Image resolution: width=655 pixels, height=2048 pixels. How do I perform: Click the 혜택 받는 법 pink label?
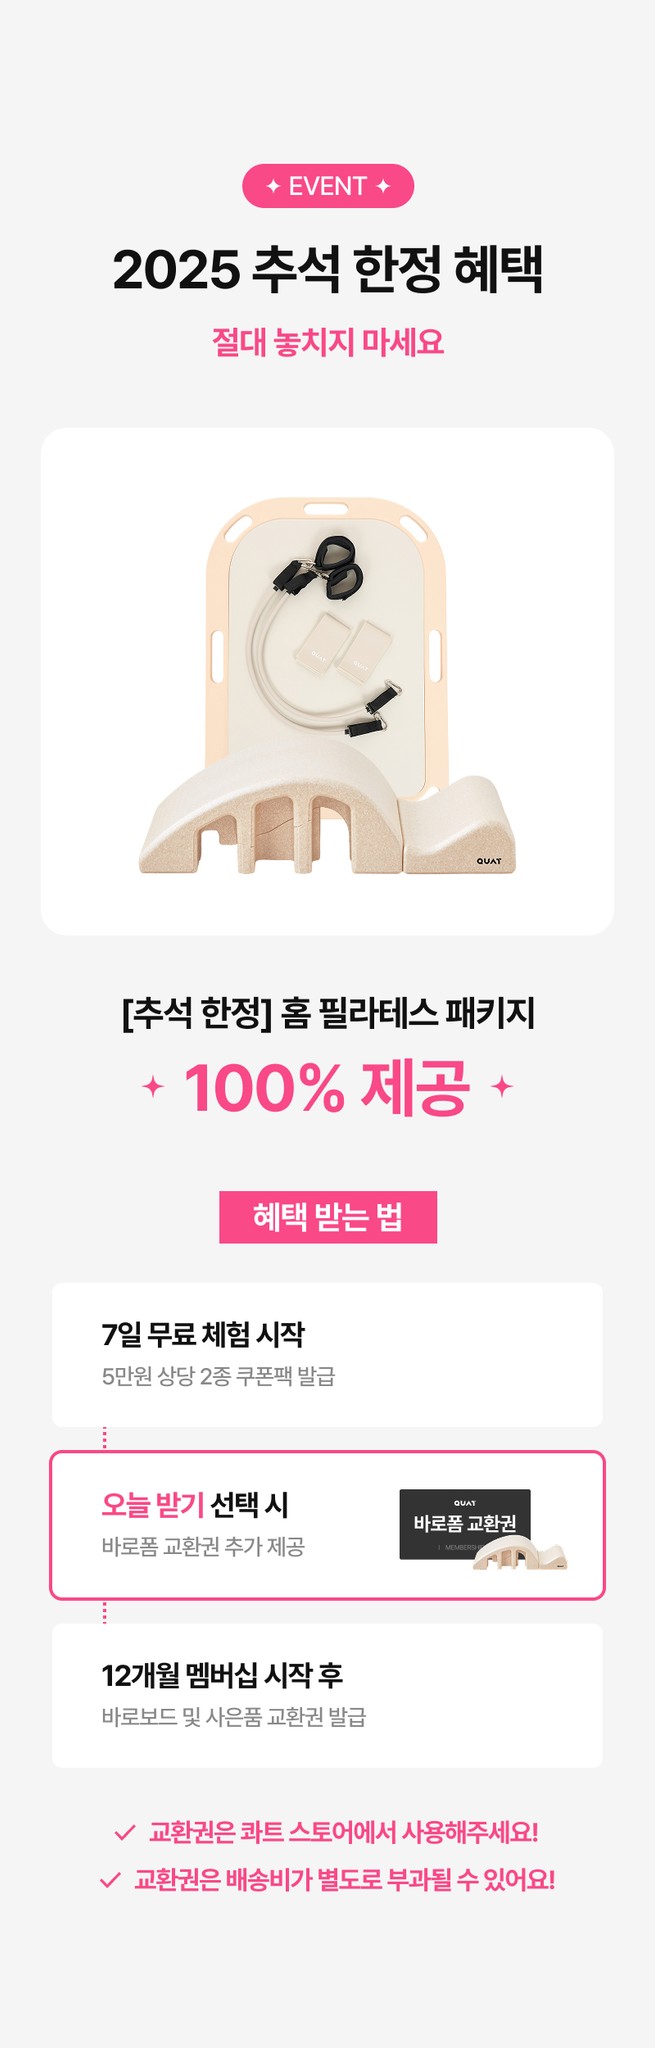pos(328,1217)
